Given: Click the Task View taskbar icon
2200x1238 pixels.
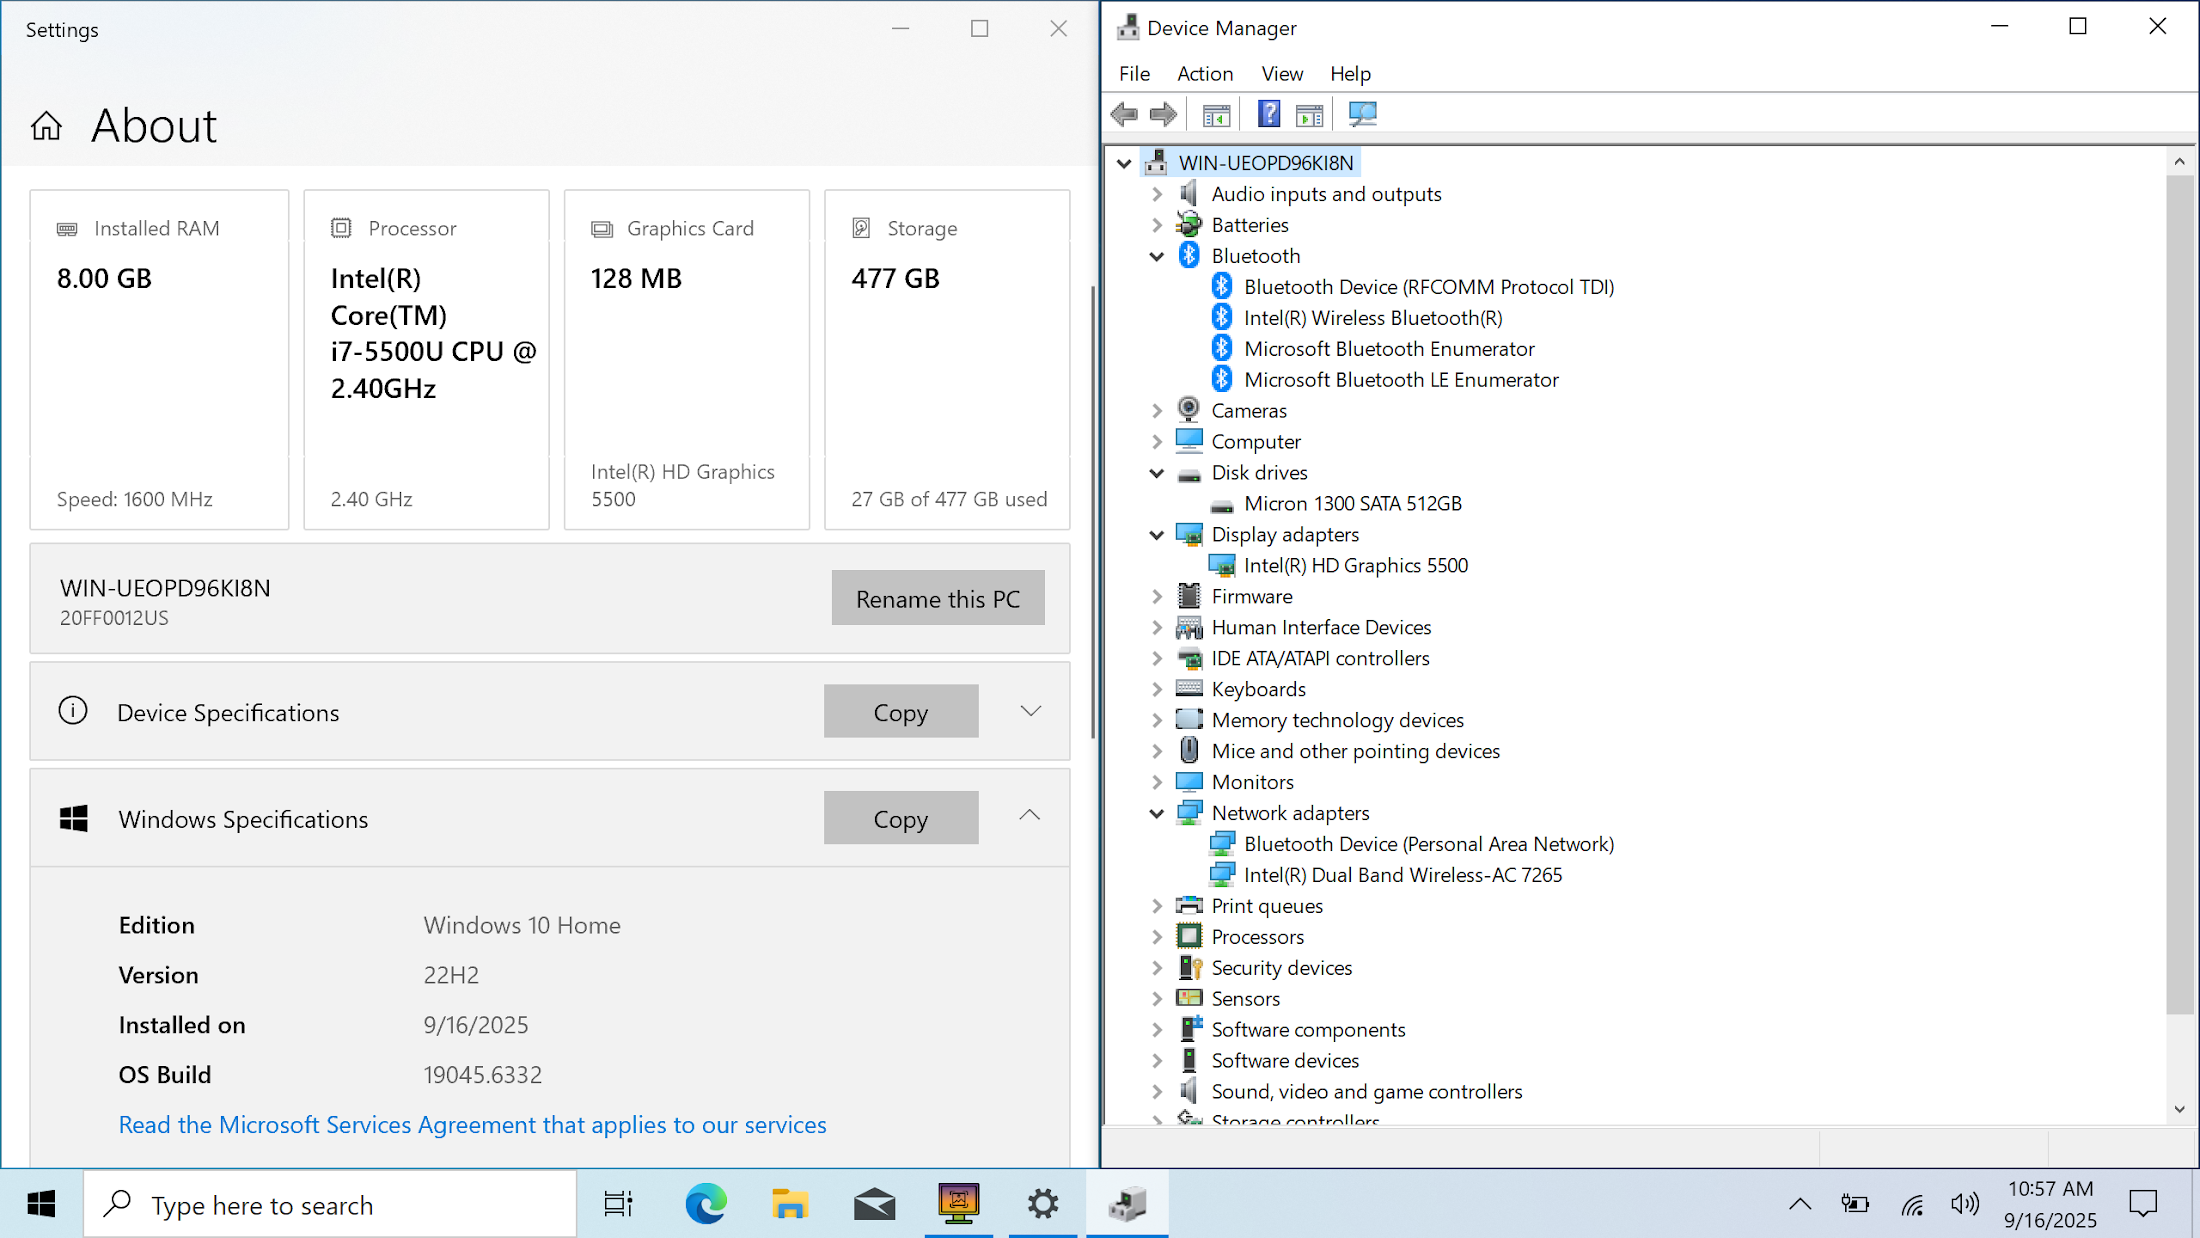Looking at the screenshot, I should 618,1204.
